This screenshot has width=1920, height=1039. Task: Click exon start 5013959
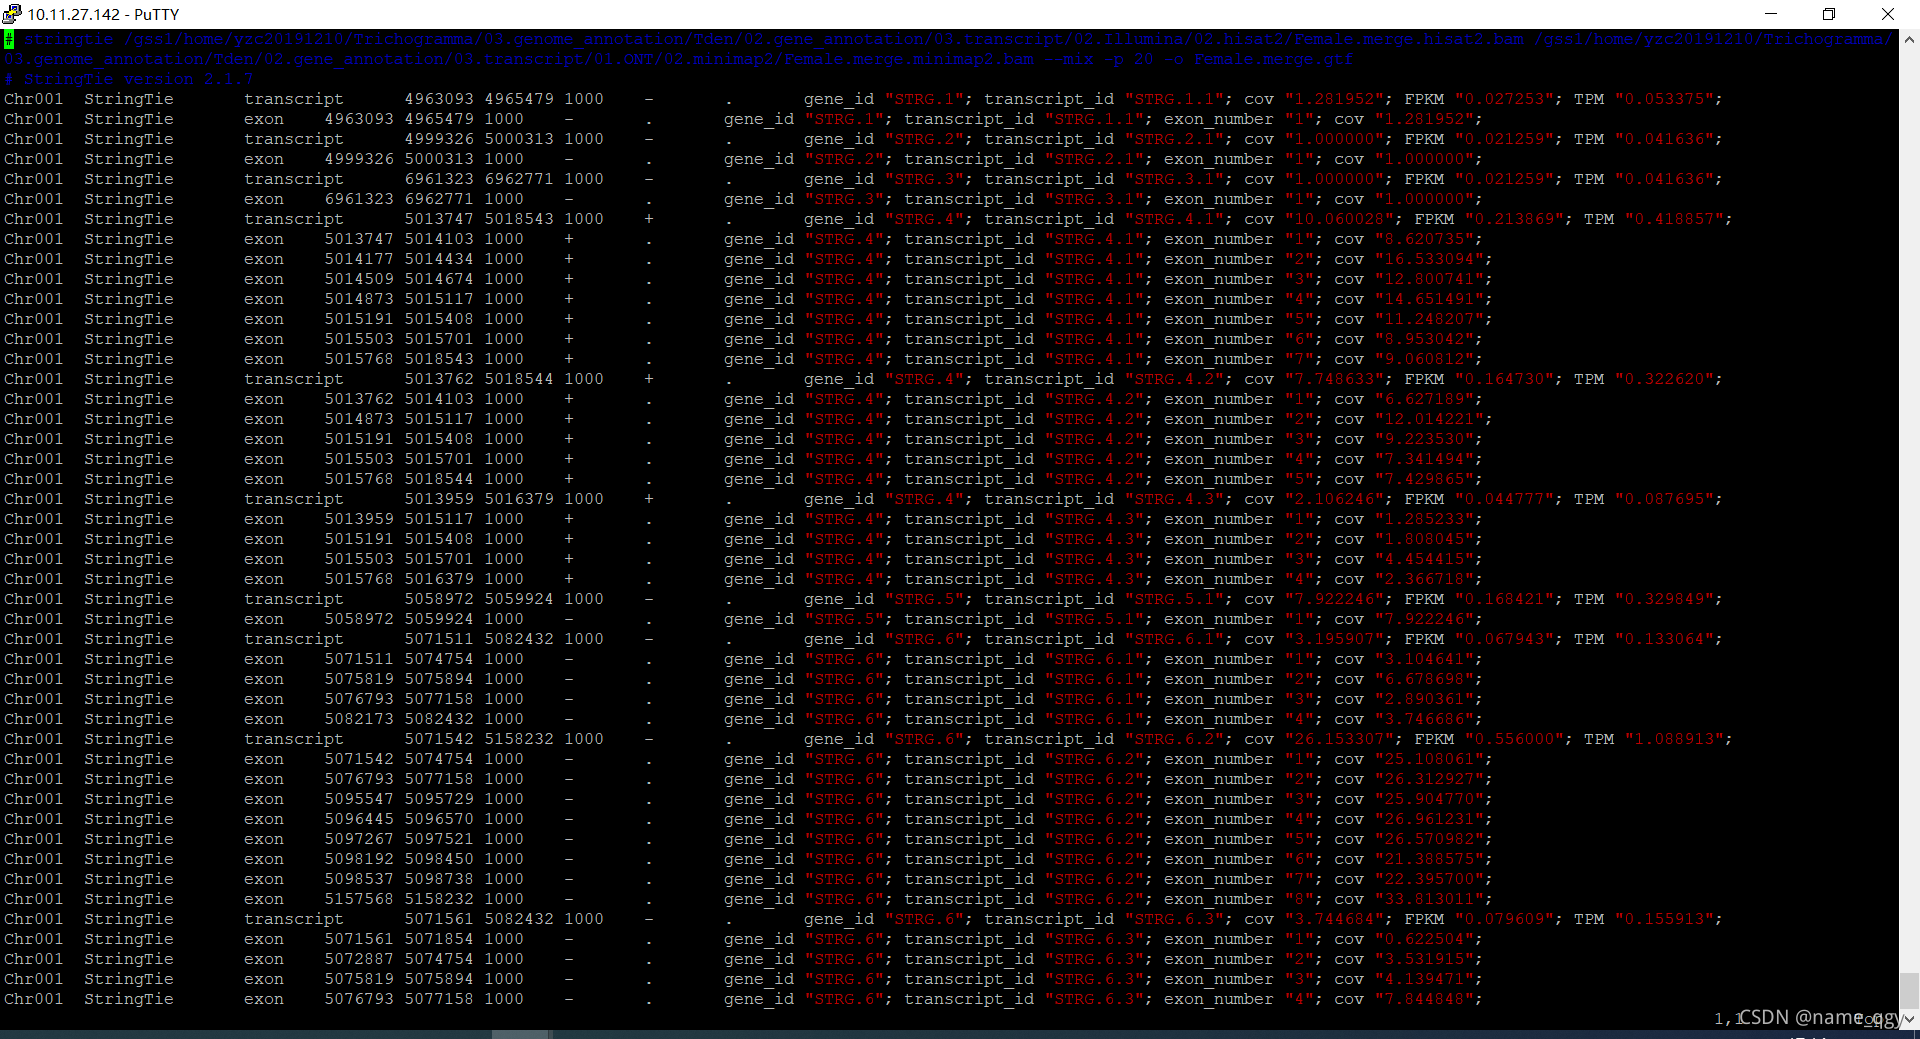click(359, 519)
